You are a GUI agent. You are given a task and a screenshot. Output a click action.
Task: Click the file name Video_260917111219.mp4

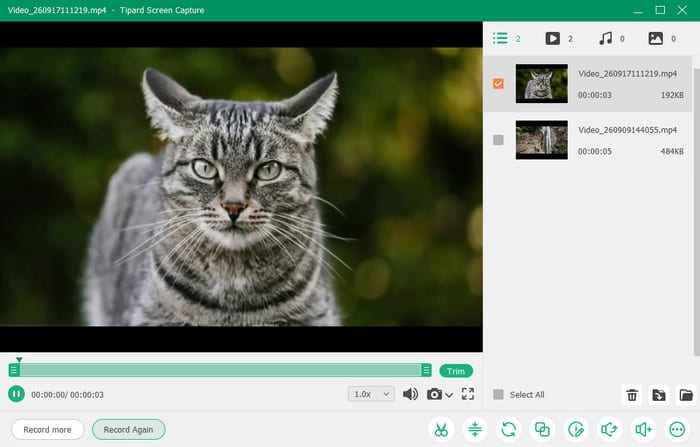pos(627,74)
